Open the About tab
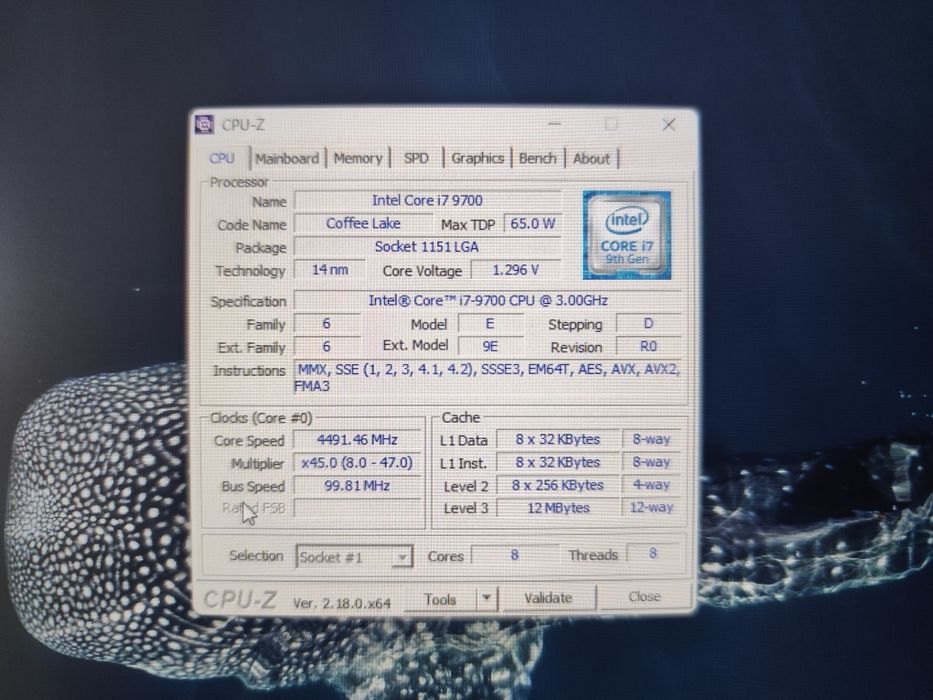 [591, 158]
